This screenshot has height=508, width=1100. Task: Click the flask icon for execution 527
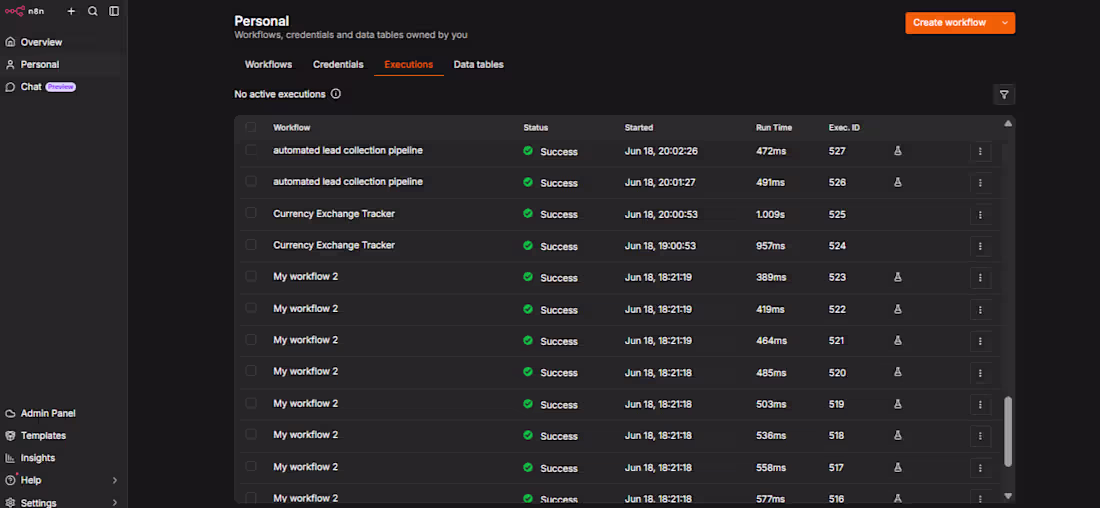(x=897, y=151)
